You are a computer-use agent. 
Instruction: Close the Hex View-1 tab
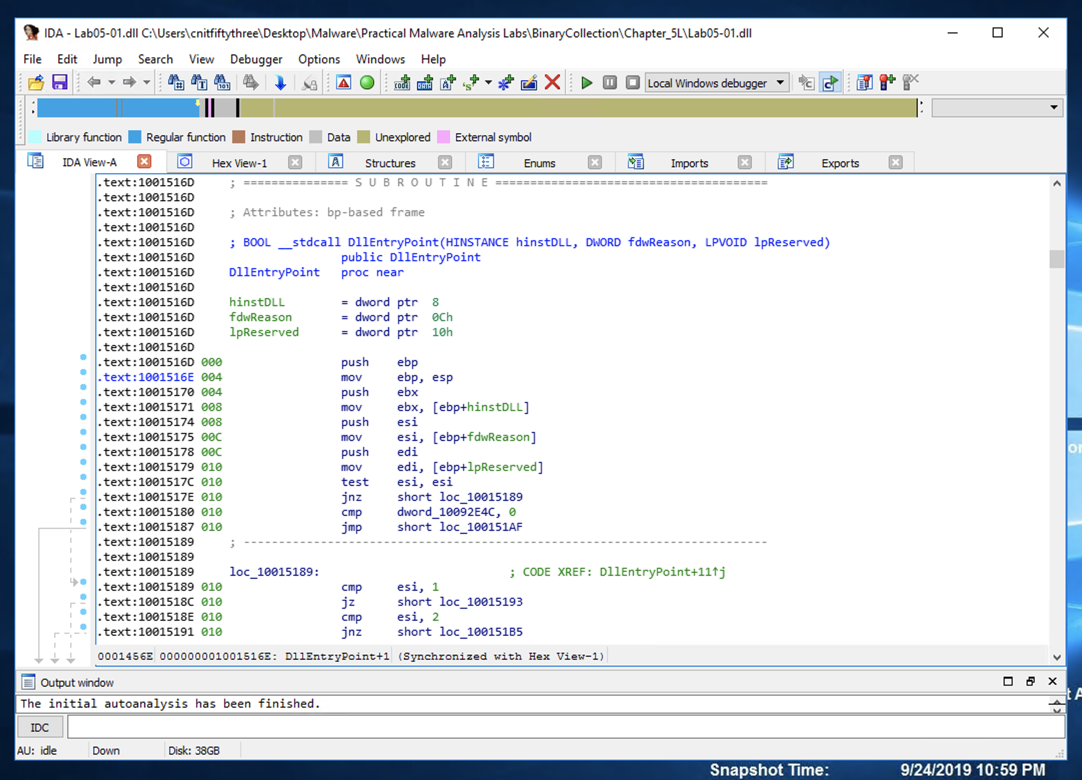pyautogui.click(x=295, y=162)
